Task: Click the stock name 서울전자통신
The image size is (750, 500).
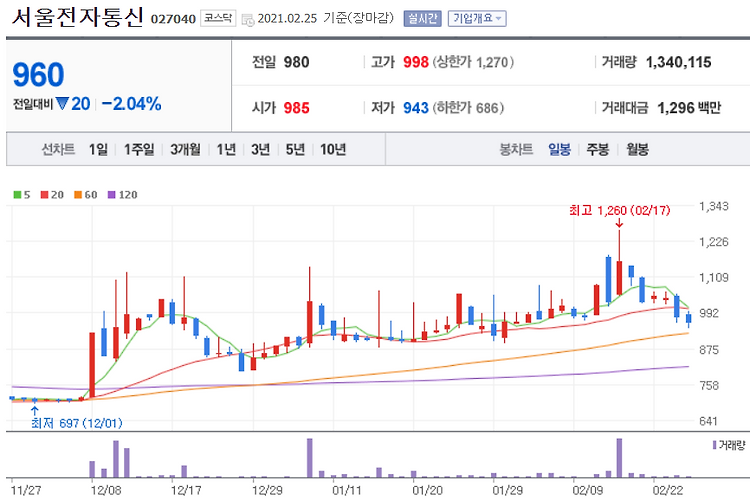Action: 77,17
